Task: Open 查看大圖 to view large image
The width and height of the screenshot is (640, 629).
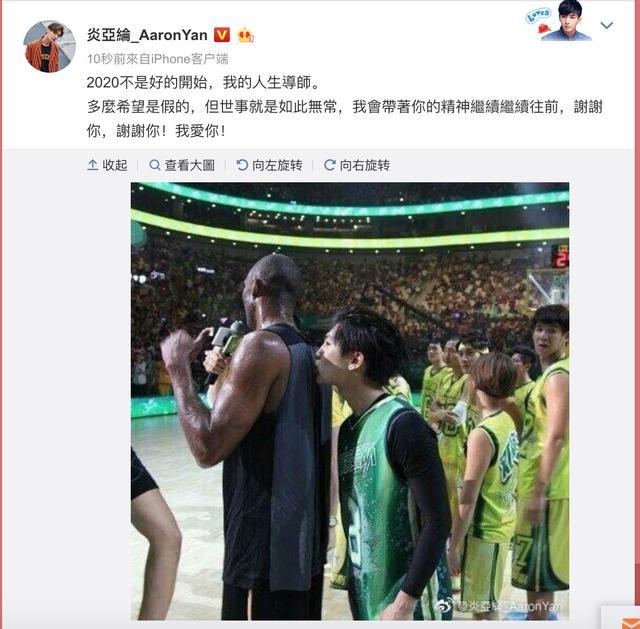Action: pyautogui.click(x=182, y=165)
